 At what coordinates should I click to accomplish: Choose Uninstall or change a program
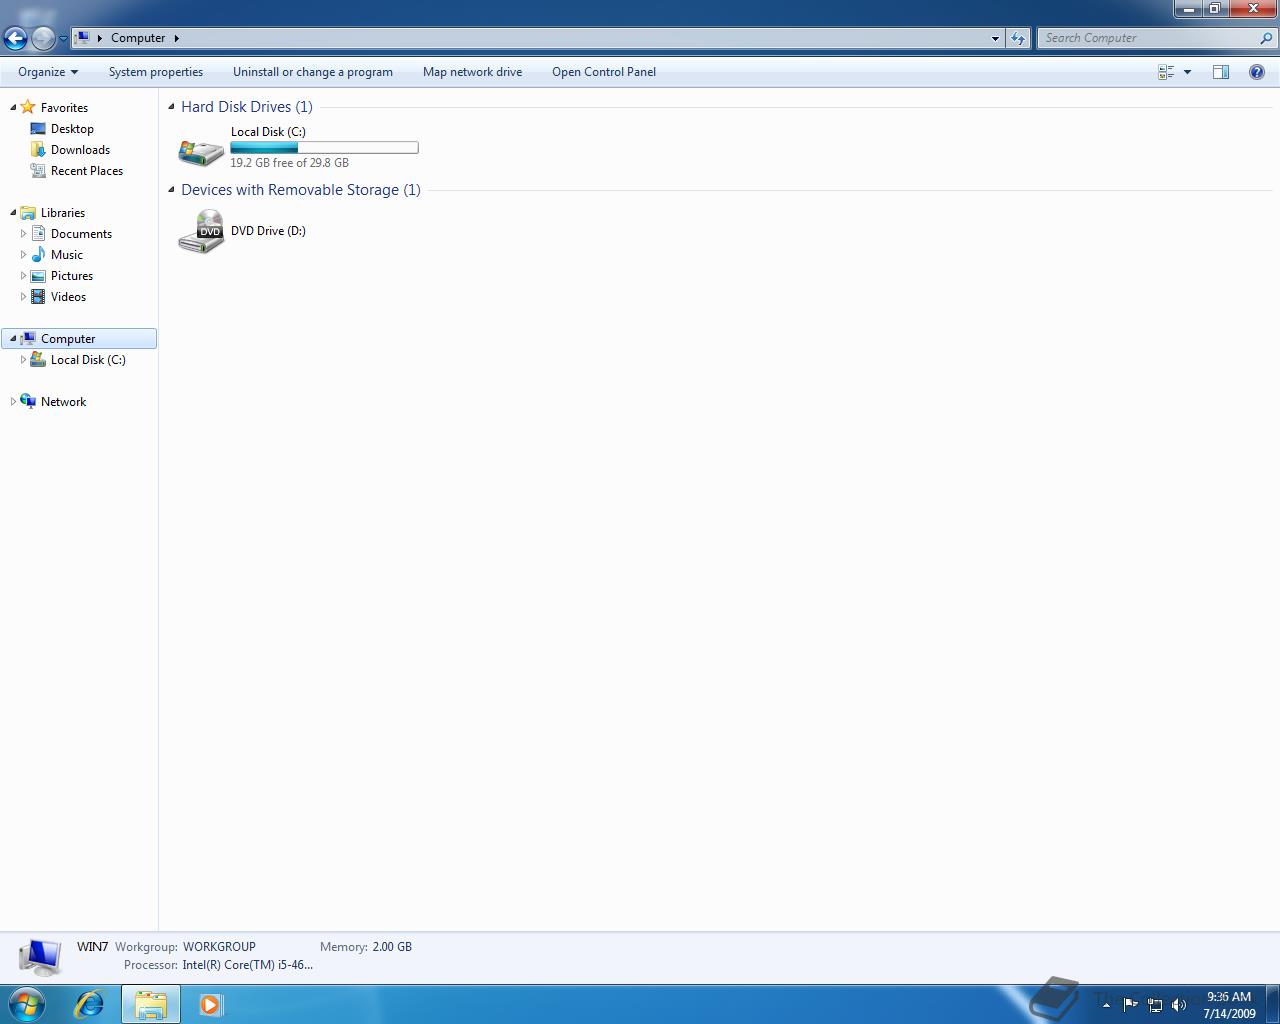pos(313,72)
